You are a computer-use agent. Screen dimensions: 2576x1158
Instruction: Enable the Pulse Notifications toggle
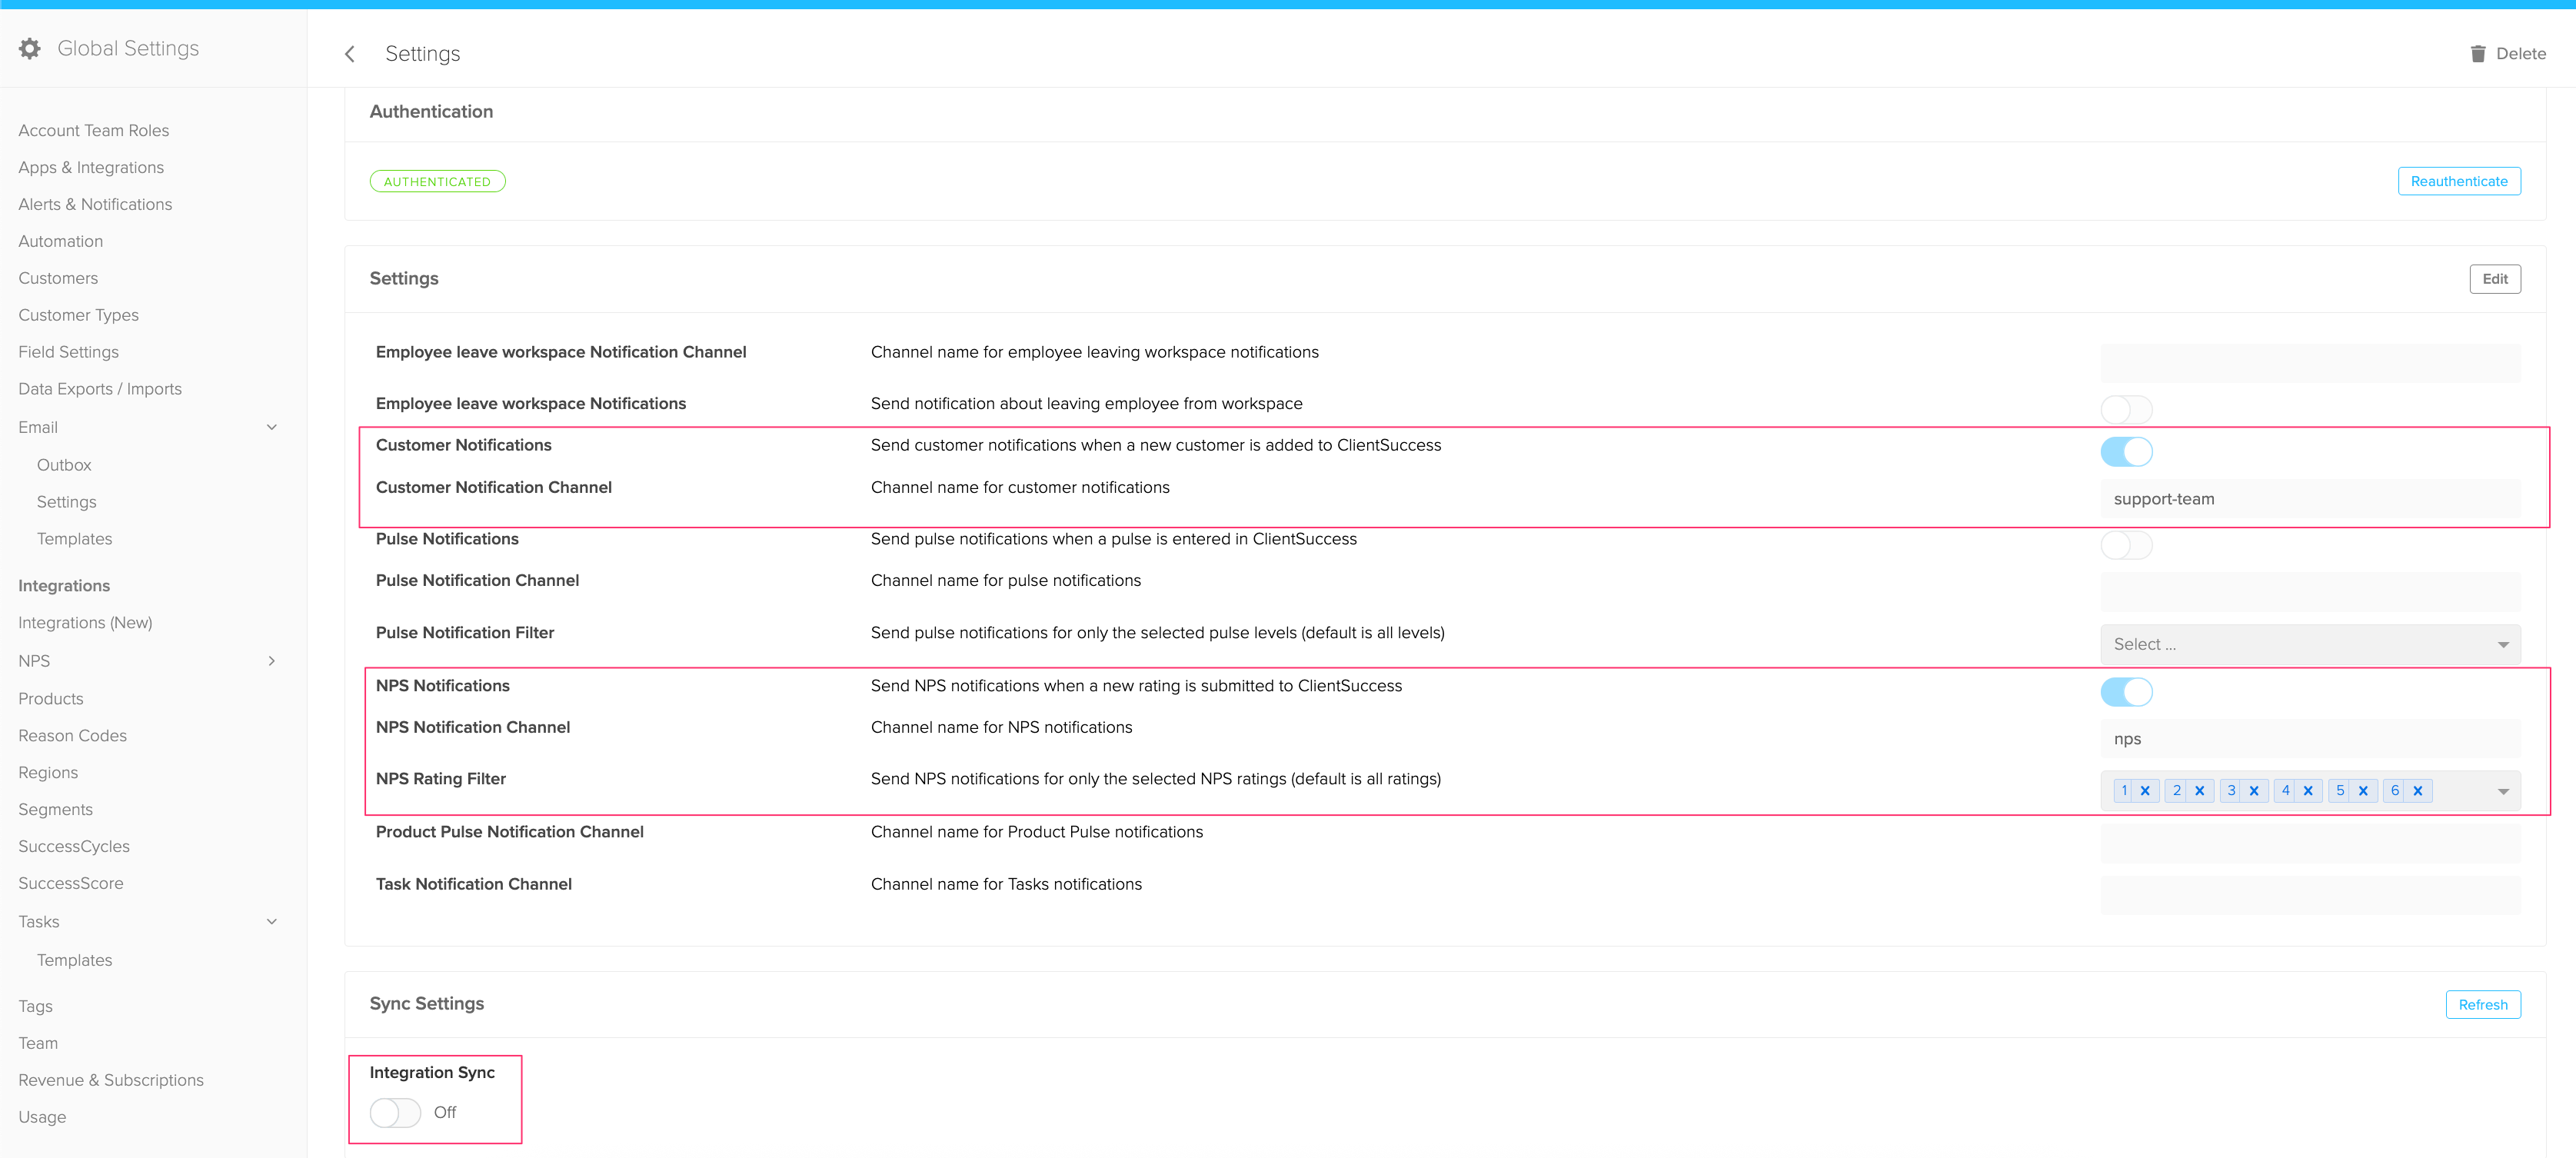[2126, 545]
